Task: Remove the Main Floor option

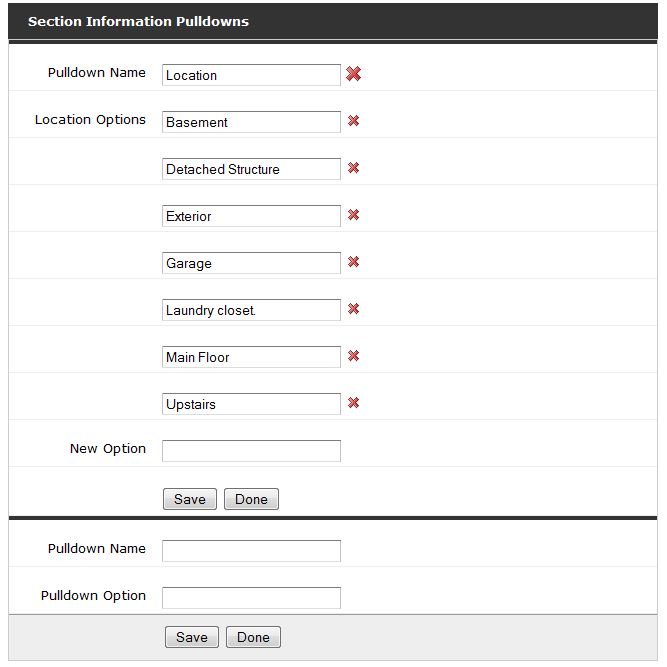Action: click(353, 356)
